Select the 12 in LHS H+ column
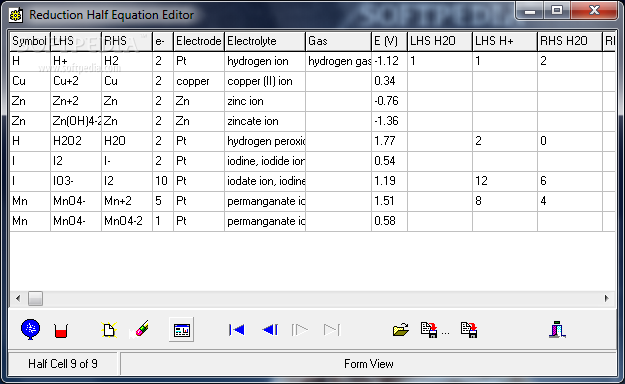The height and width of the screenshot is (384, 625). 505,181
